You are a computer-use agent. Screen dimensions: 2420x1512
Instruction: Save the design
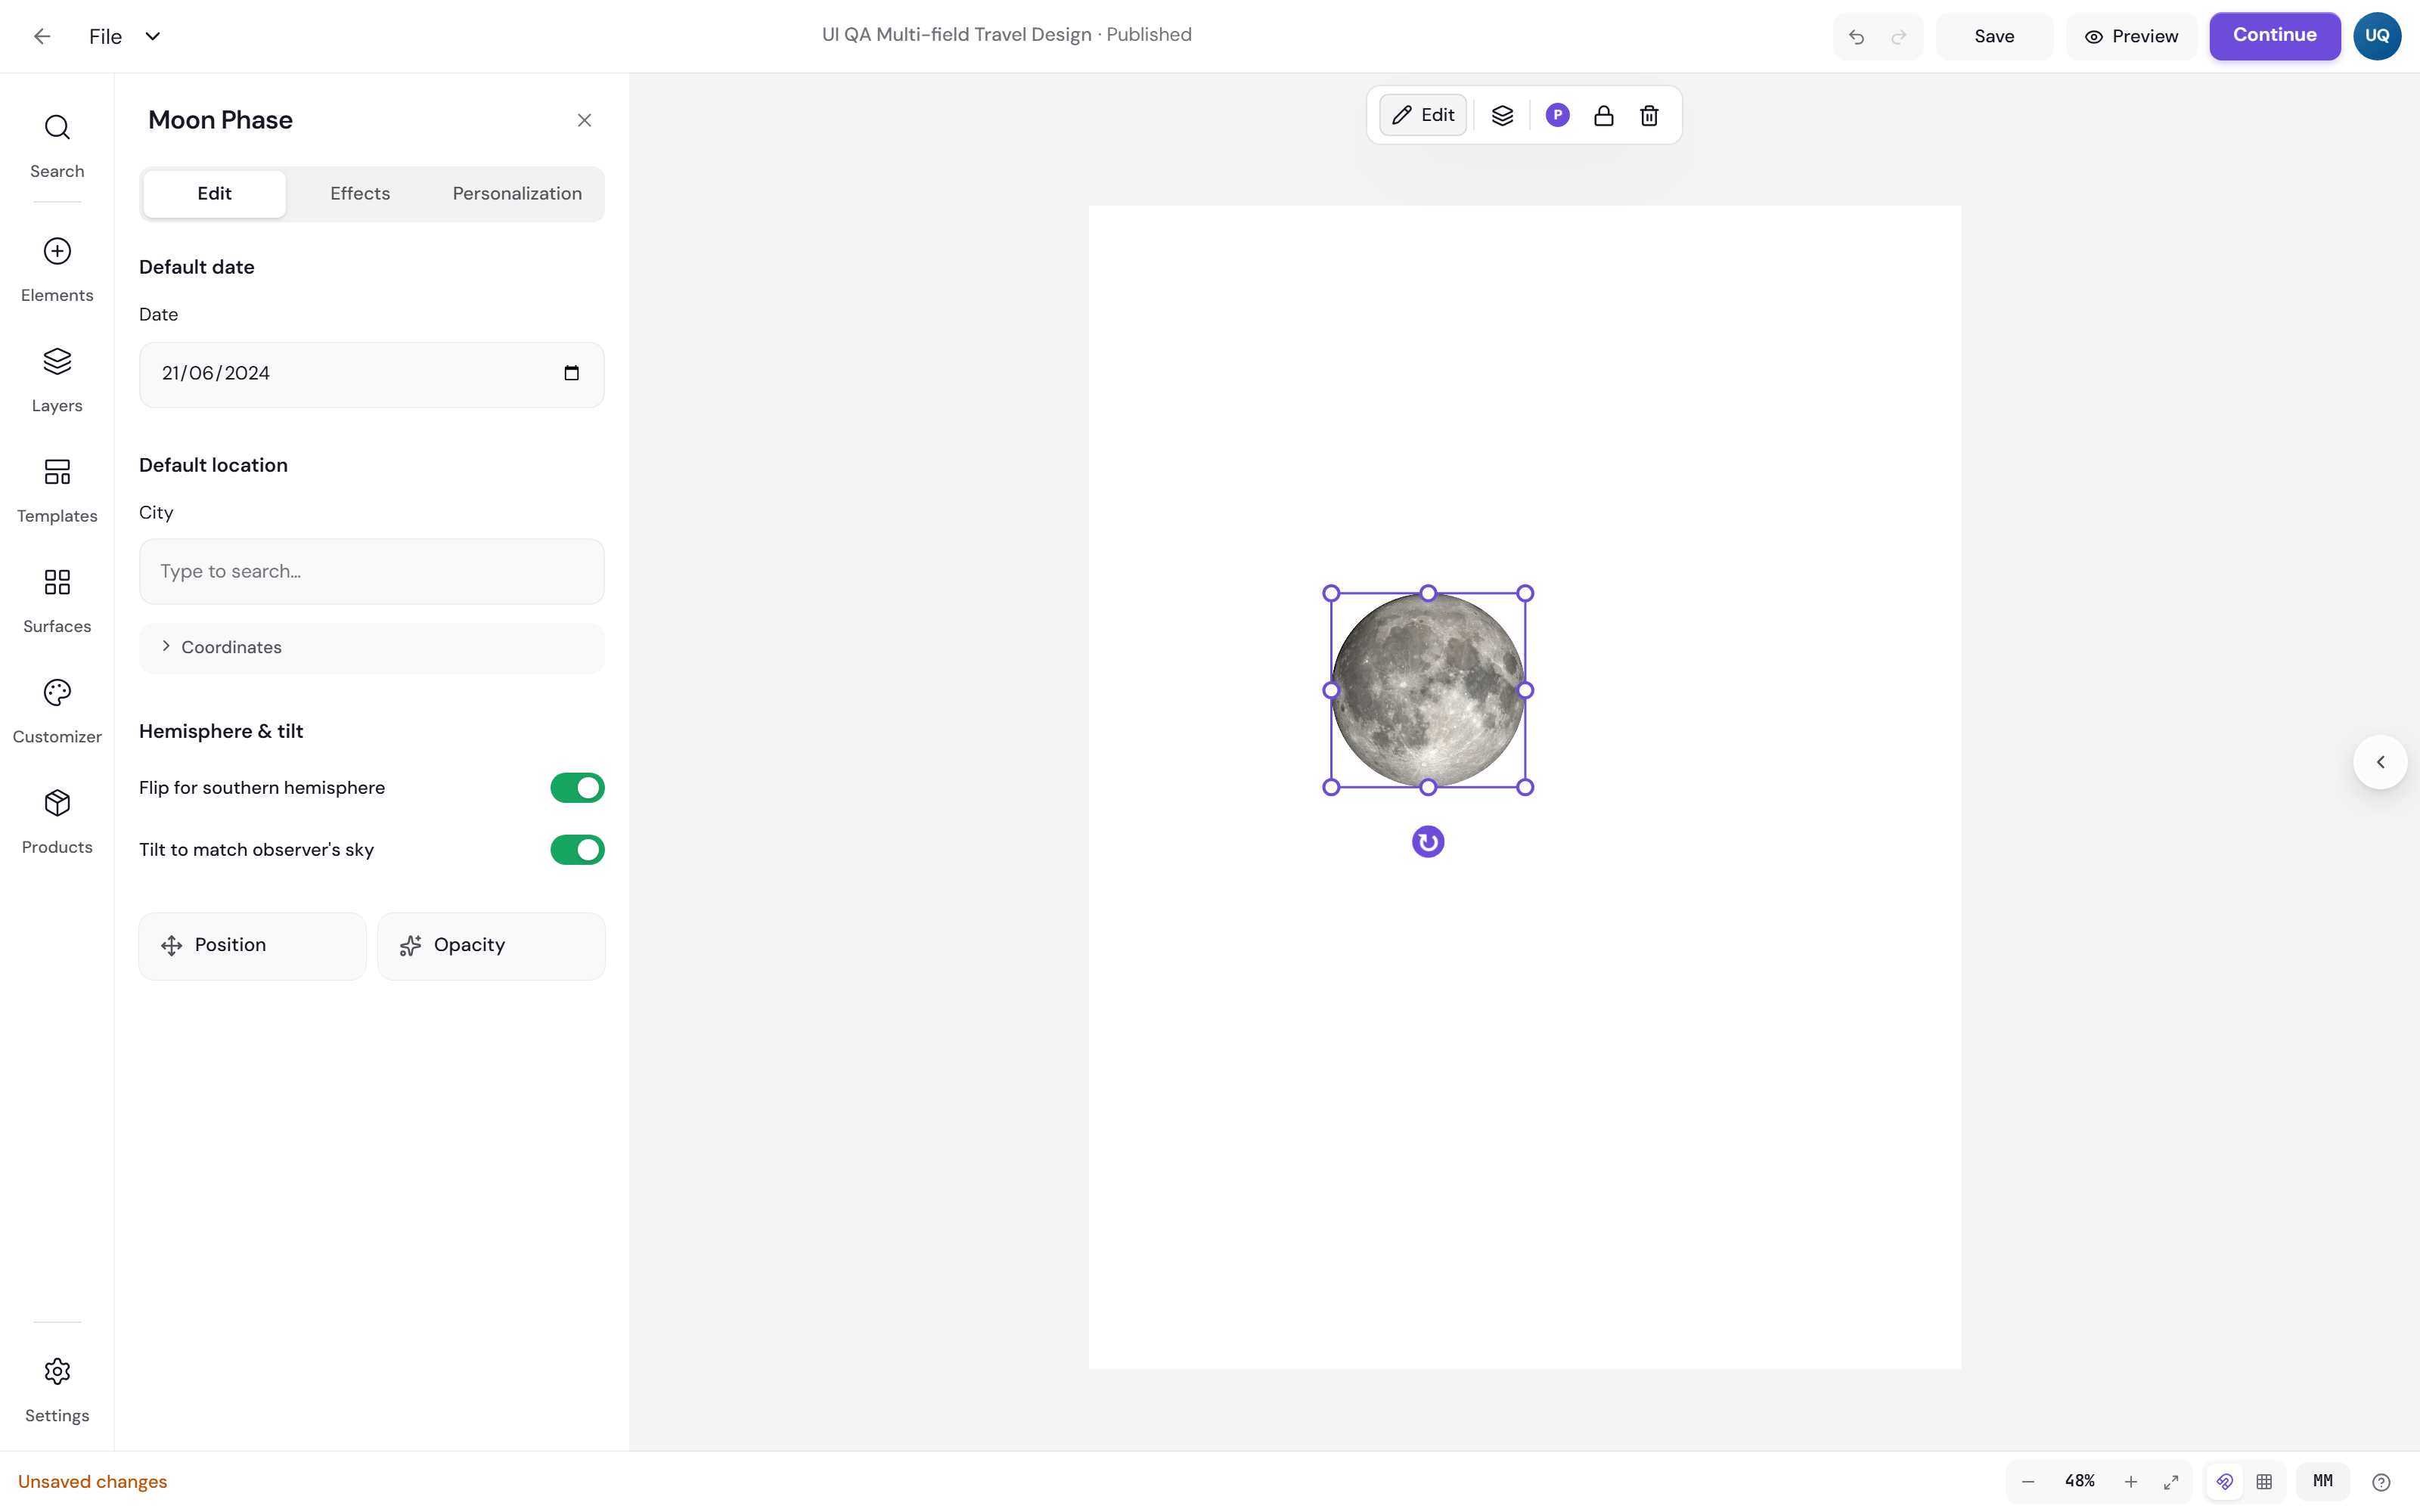[x=1994, y=37]
